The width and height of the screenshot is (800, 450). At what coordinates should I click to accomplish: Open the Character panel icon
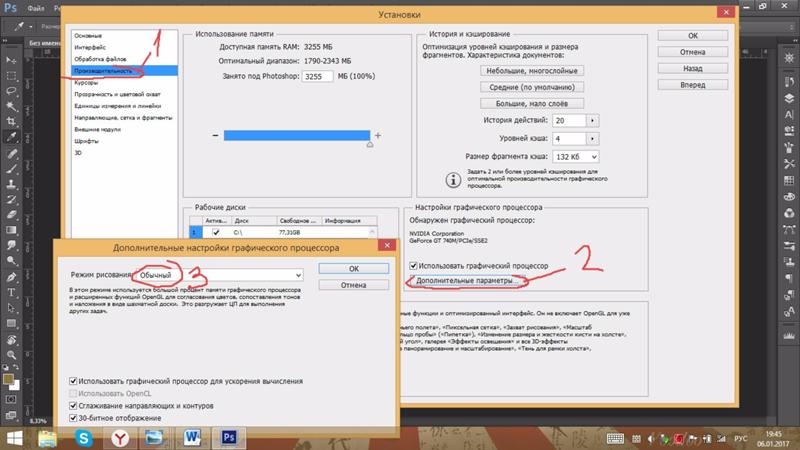789,115
